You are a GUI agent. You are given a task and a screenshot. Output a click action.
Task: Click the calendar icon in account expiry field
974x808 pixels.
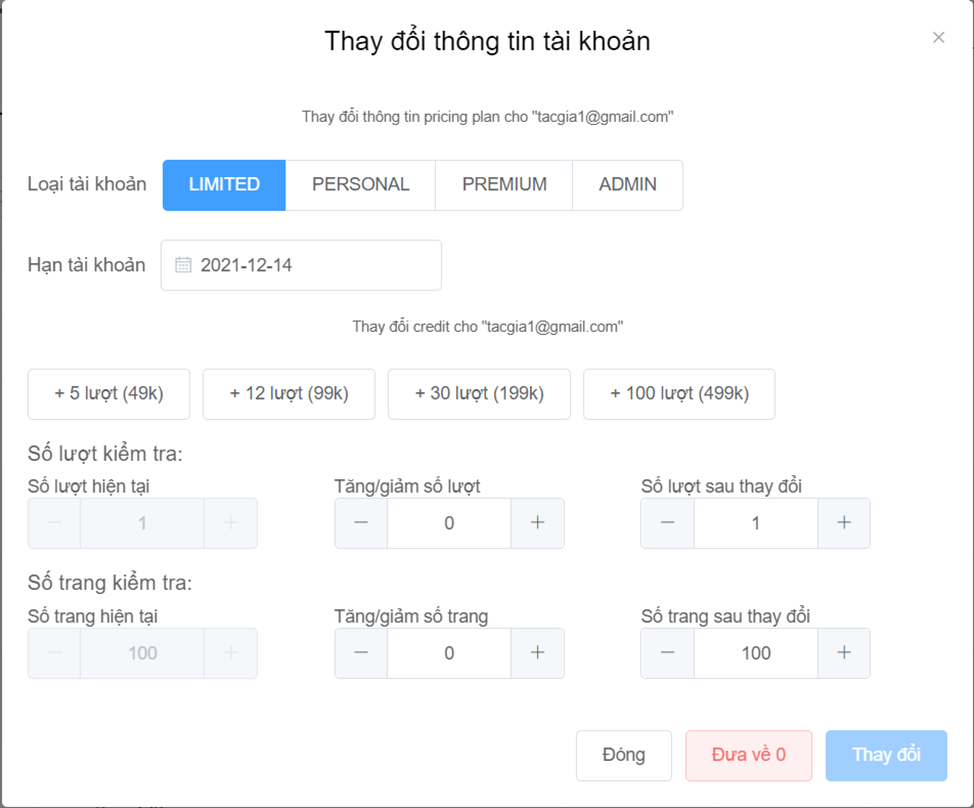[183, 265]
